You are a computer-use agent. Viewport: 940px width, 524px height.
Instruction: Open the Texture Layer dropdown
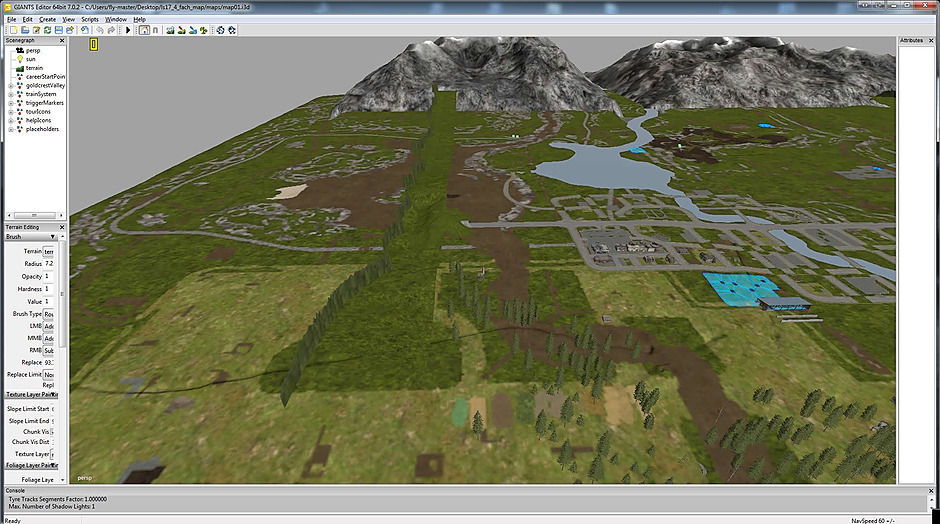coord(52,454)
